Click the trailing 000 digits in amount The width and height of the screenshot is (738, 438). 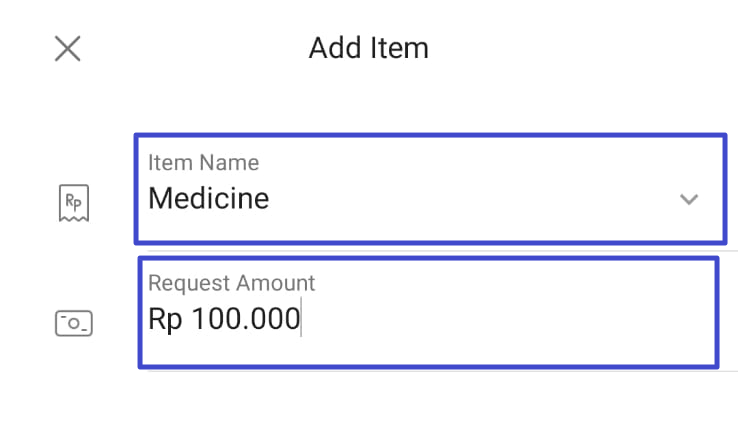[275, 319]
